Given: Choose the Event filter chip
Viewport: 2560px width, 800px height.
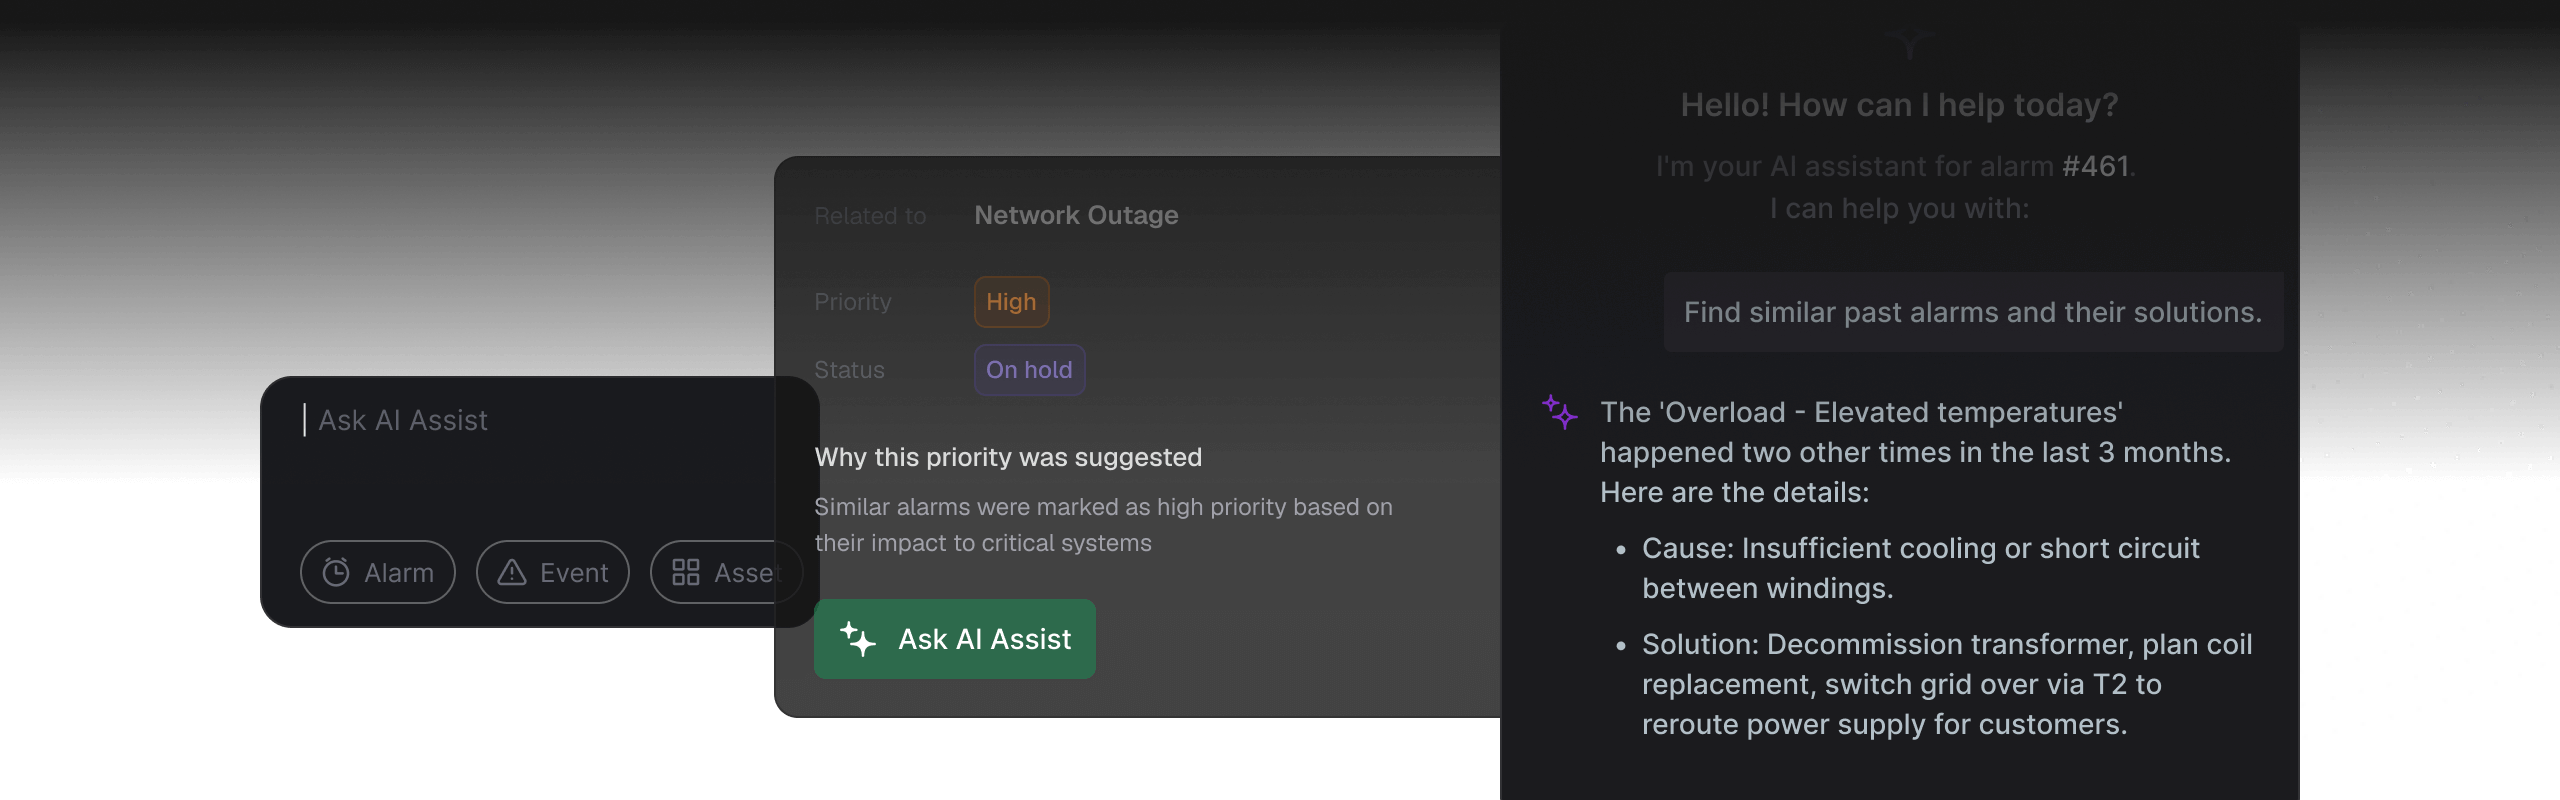Looking at the screenshot, I should pyautogui.click(x=551, y=572).
